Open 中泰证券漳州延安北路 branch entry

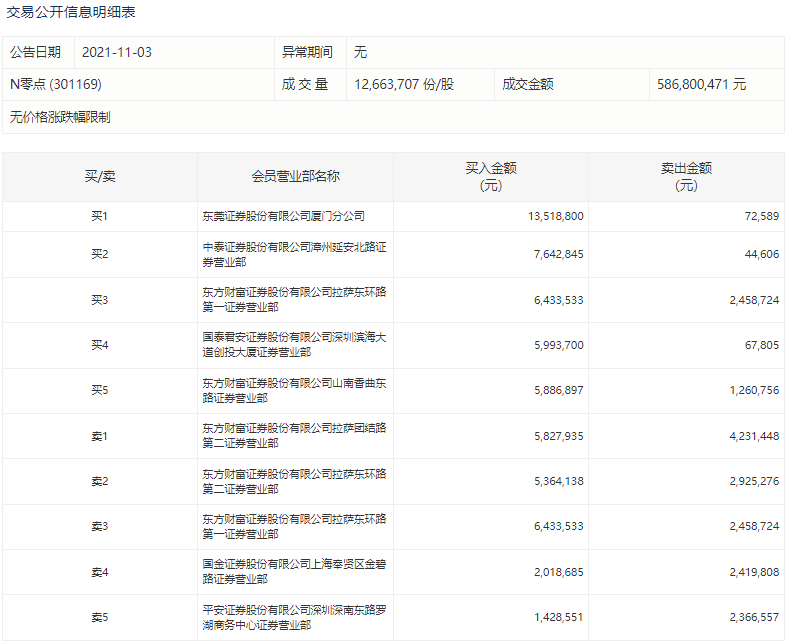coord(294,254)
